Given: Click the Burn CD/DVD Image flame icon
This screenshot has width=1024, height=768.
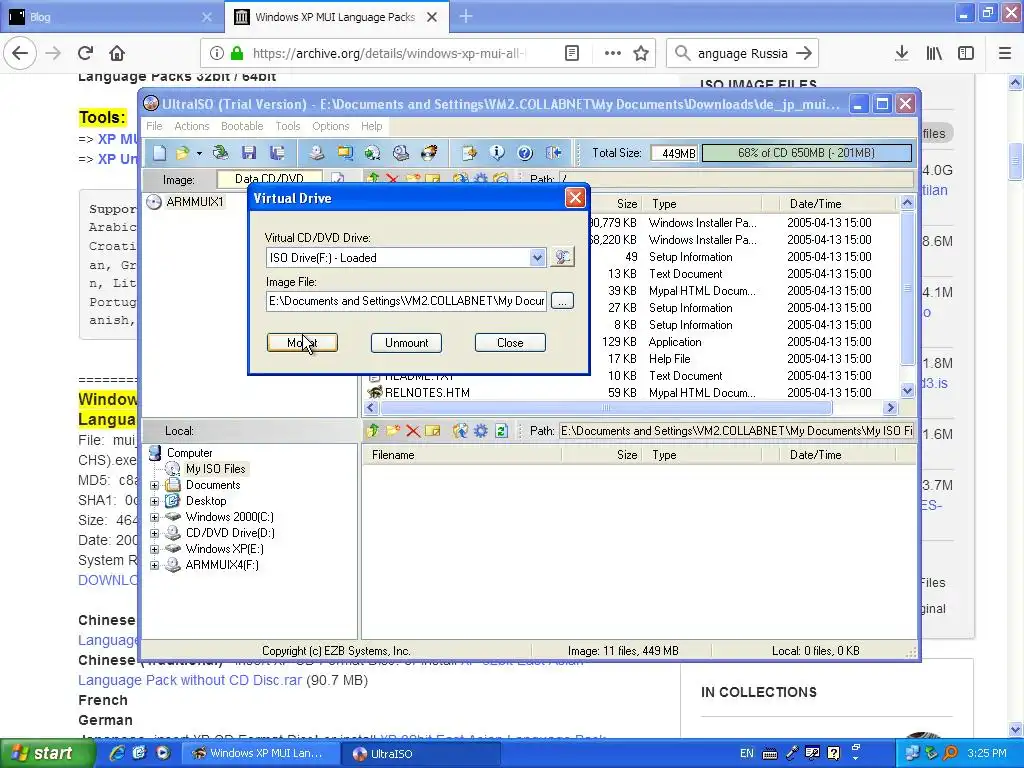Looking at the screenshot, I should [x=429, y=153].
